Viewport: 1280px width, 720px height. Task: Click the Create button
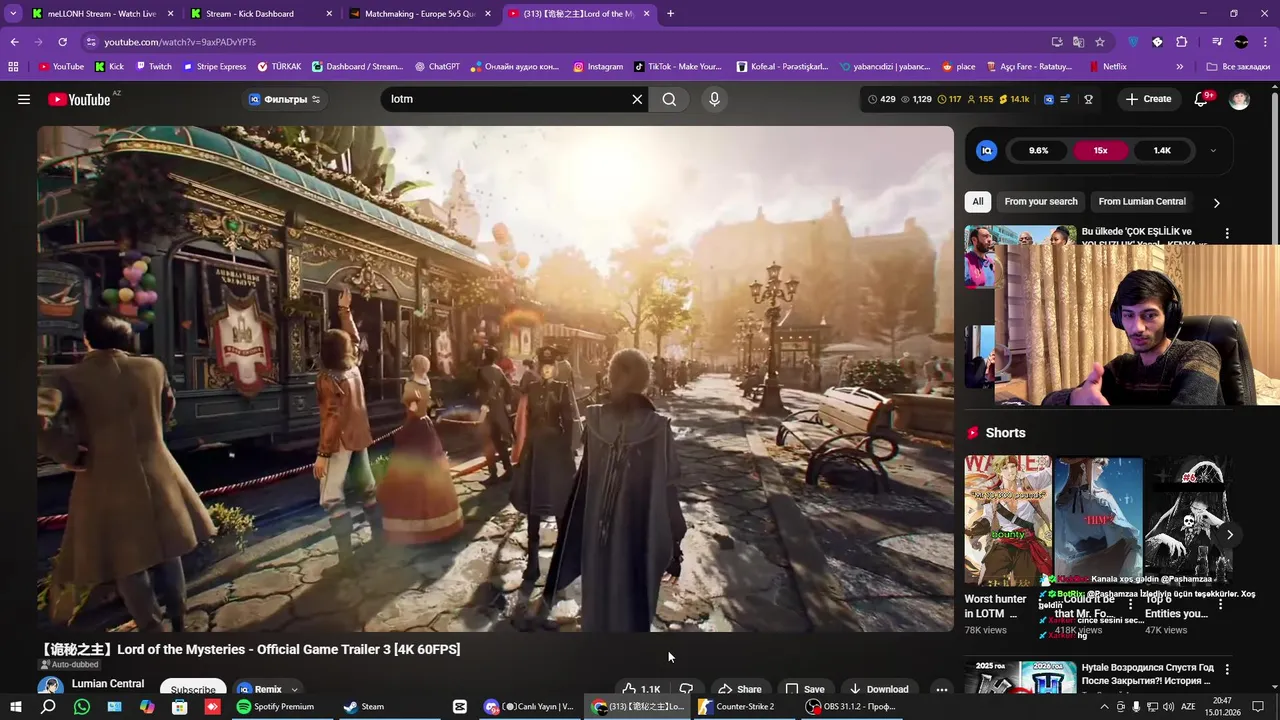(x=1148, y=99)
